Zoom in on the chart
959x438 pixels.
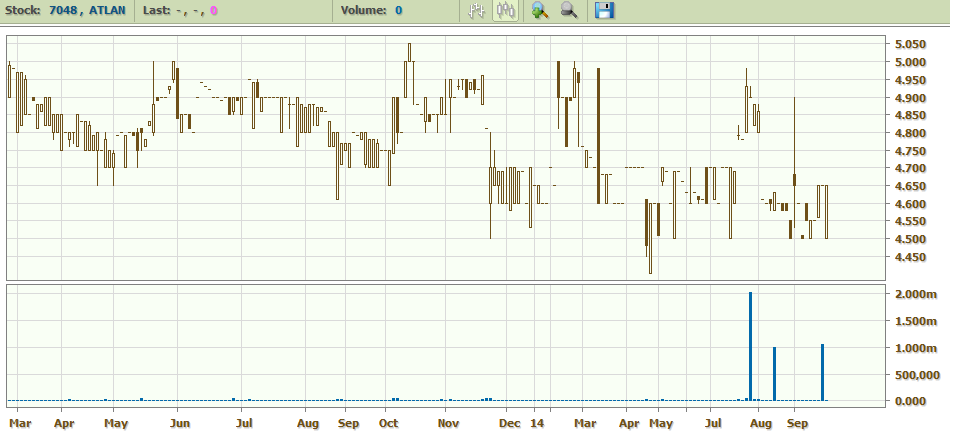point(539,10)
